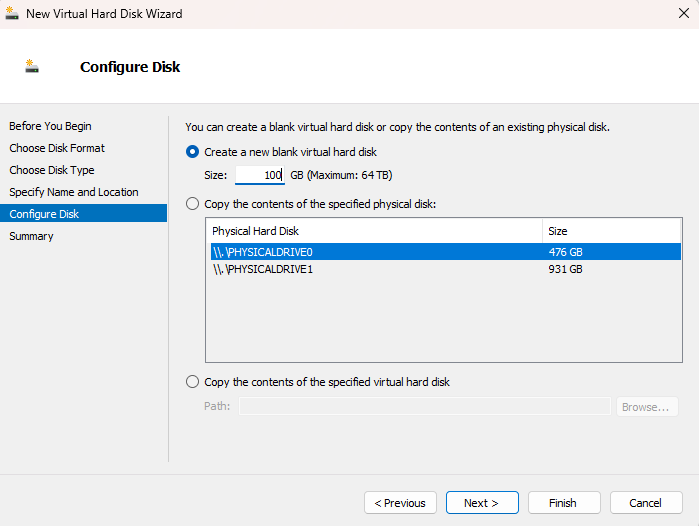
Task: Click the Next > button
Action: [x=482, y=503]
